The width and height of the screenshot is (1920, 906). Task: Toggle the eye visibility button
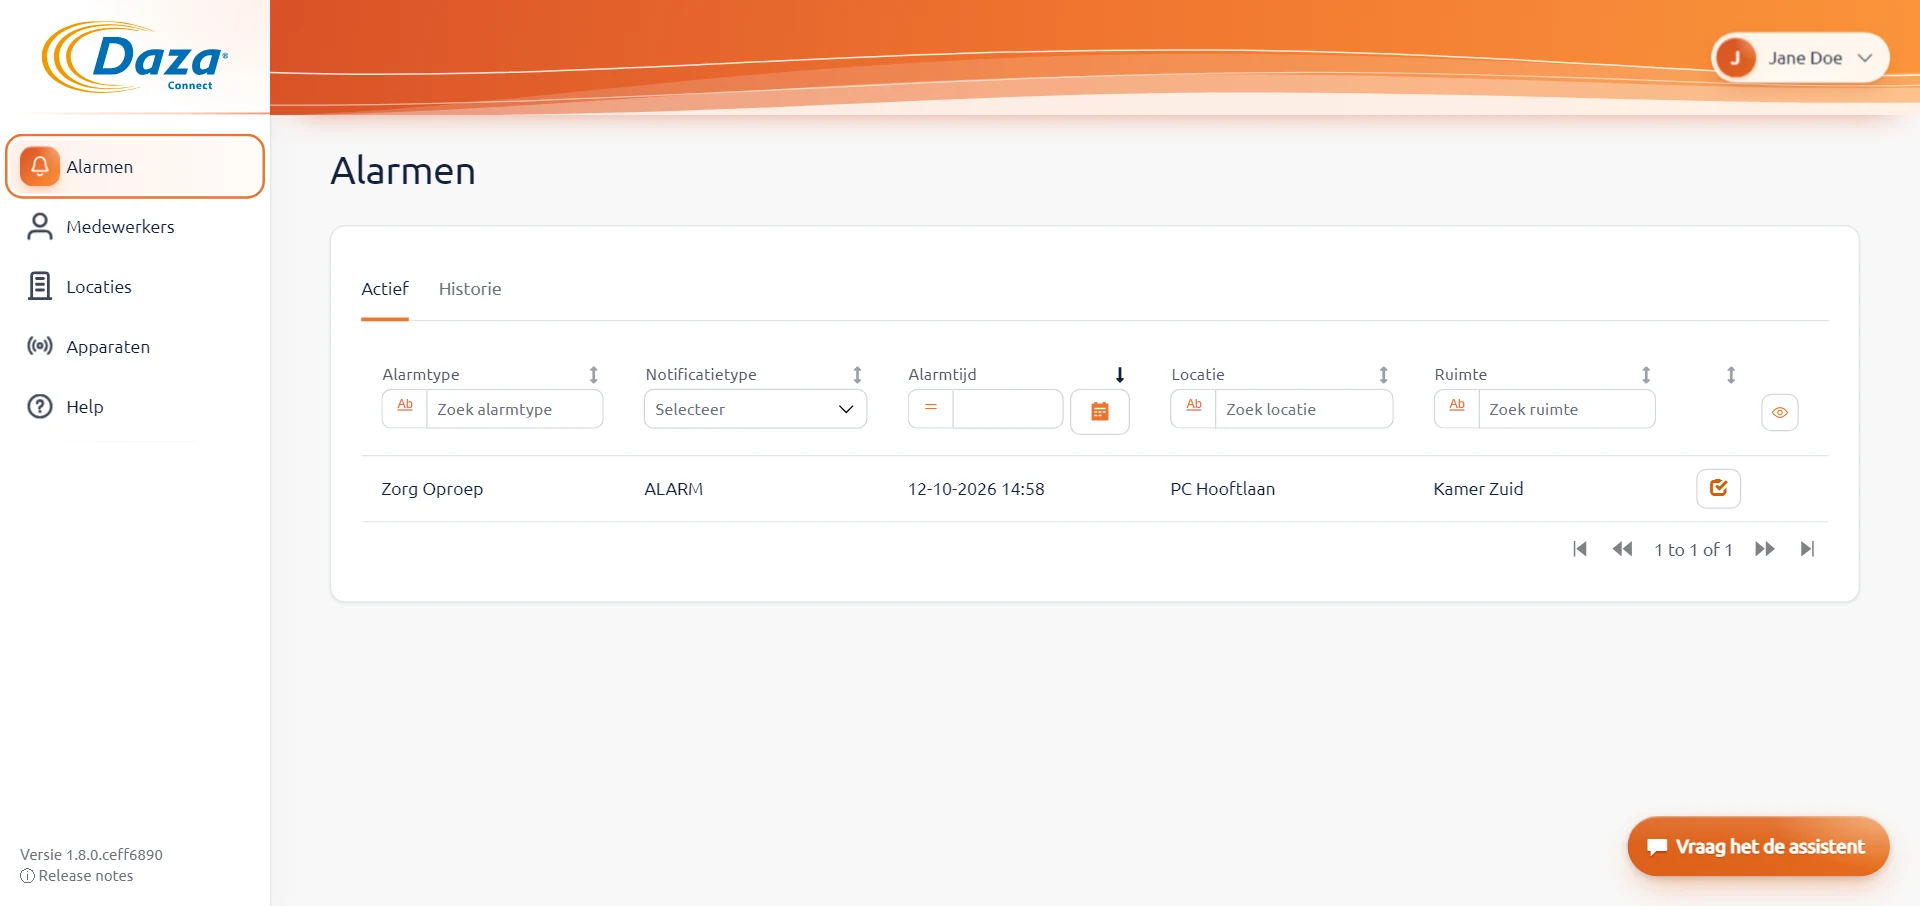[1780, 412]
